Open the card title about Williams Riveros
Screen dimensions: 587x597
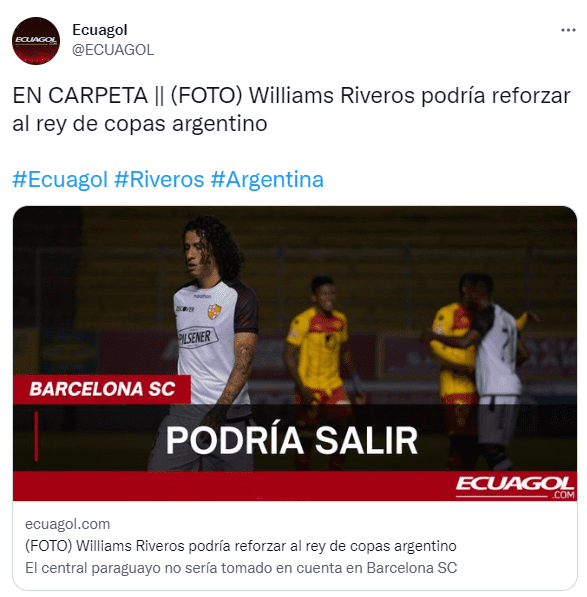(x=241, y=546)
